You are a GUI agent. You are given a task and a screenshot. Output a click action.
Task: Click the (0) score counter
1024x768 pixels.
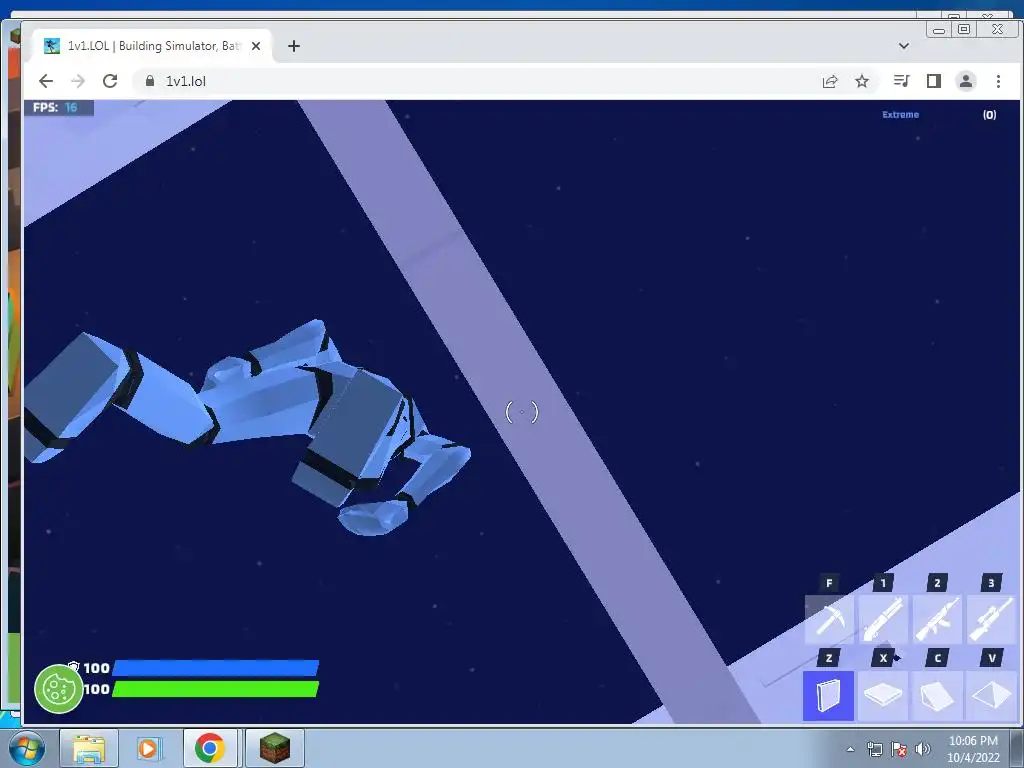coord(989,115)
